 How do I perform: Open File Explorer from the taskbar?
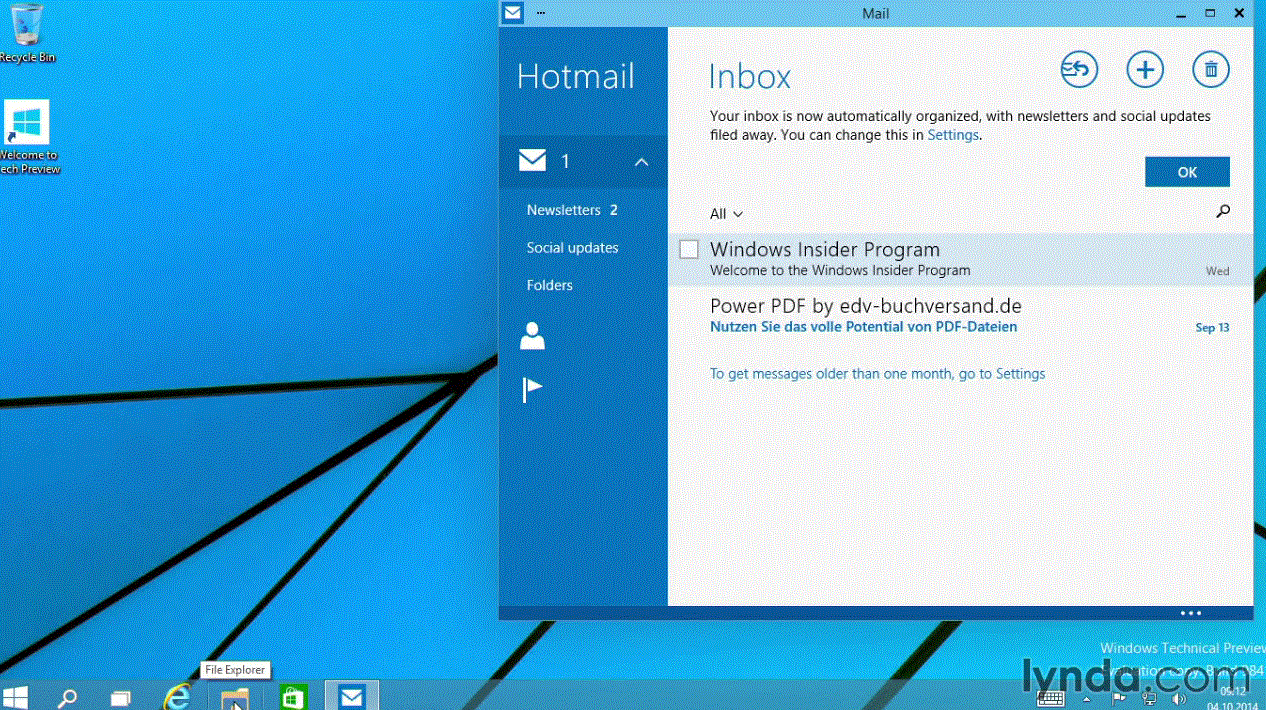[x=235, y=697]
